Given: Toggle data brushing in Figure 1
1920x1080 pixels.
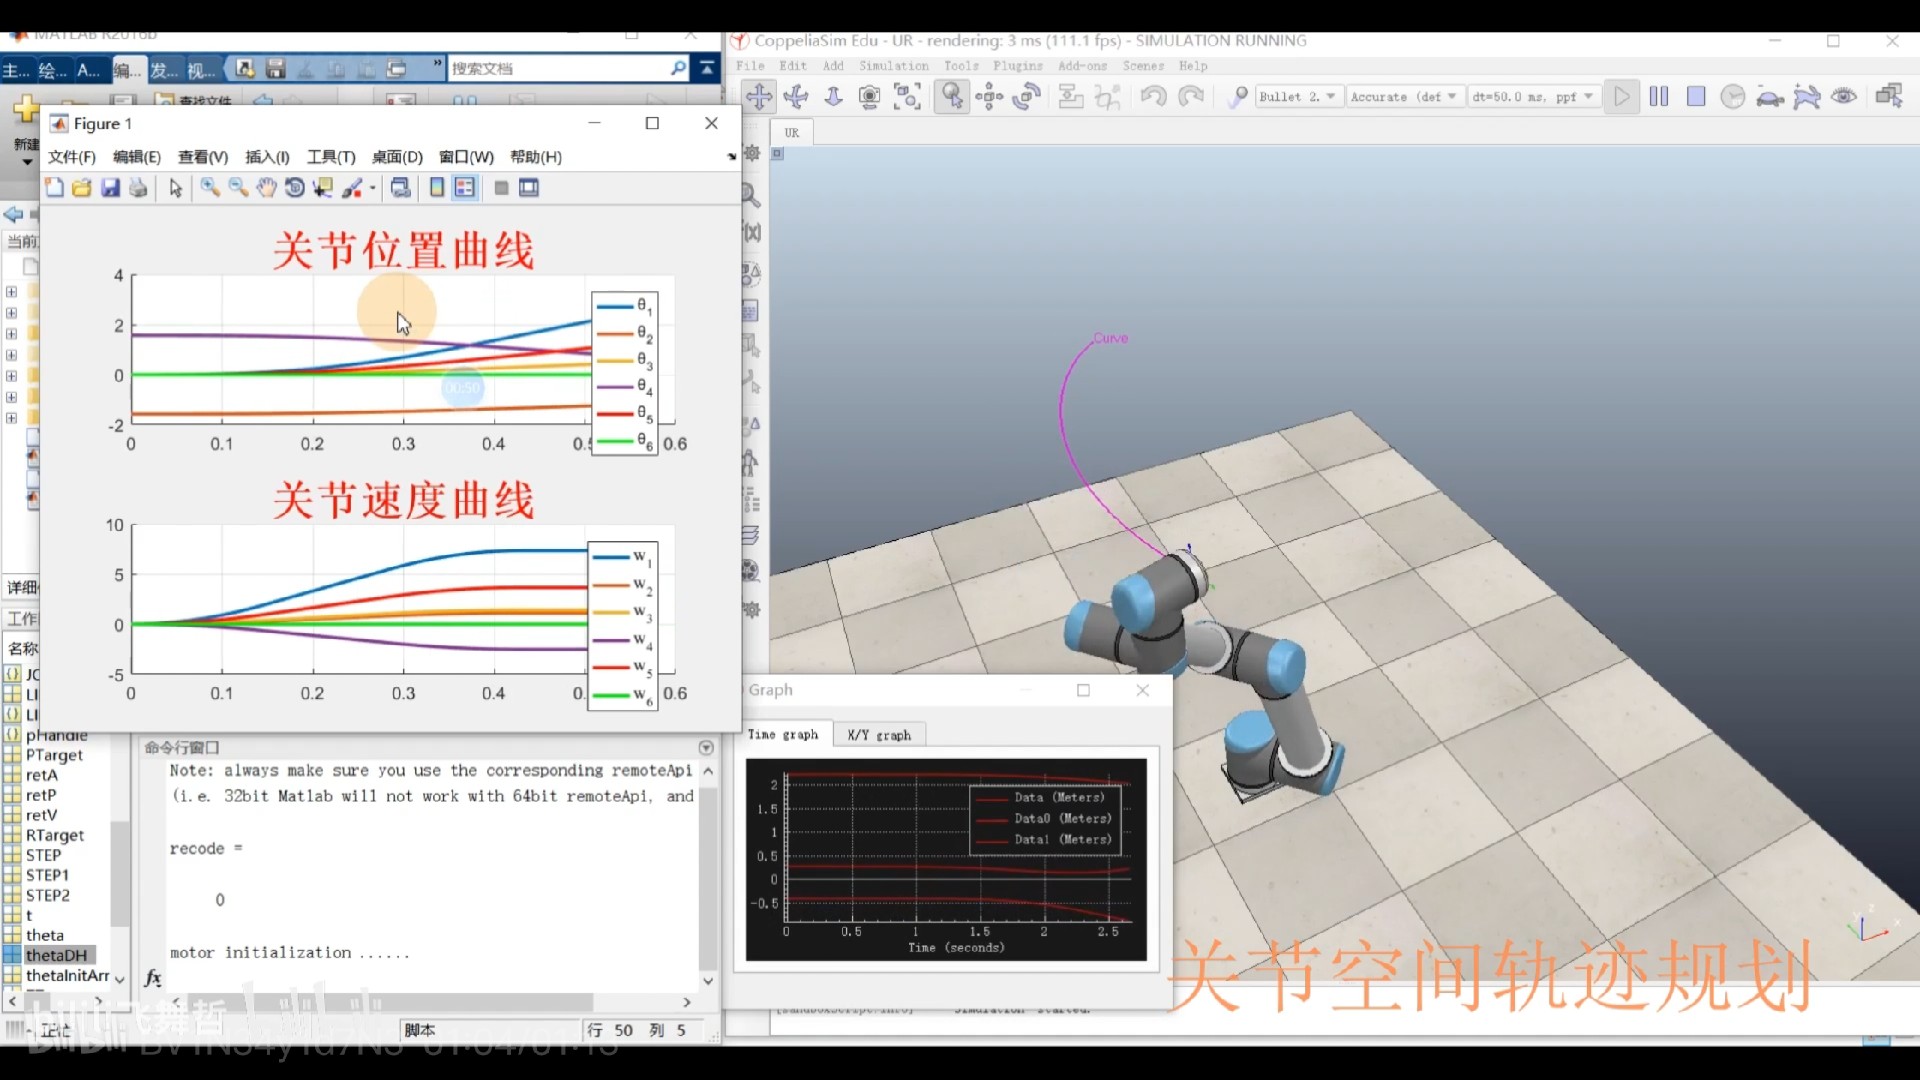Looking at the screenshot, I should 353,188.
